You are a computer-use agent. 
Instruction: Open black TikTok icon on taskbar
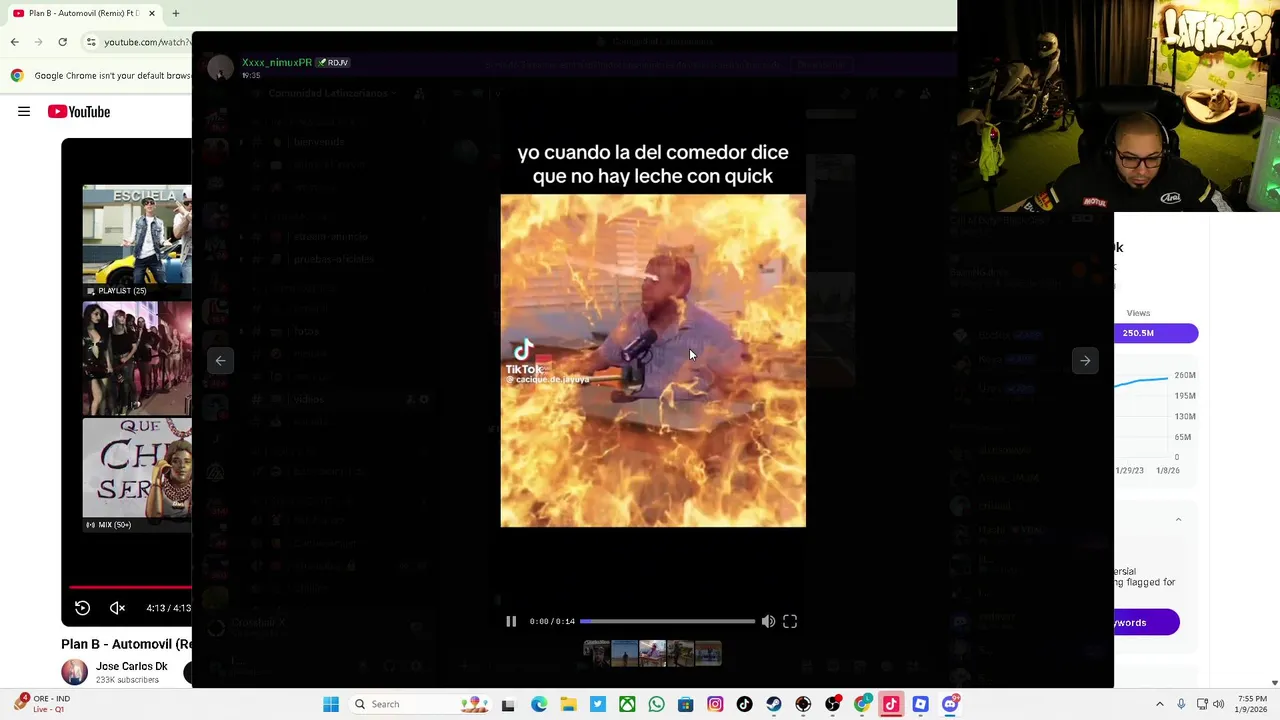(744, 704)
